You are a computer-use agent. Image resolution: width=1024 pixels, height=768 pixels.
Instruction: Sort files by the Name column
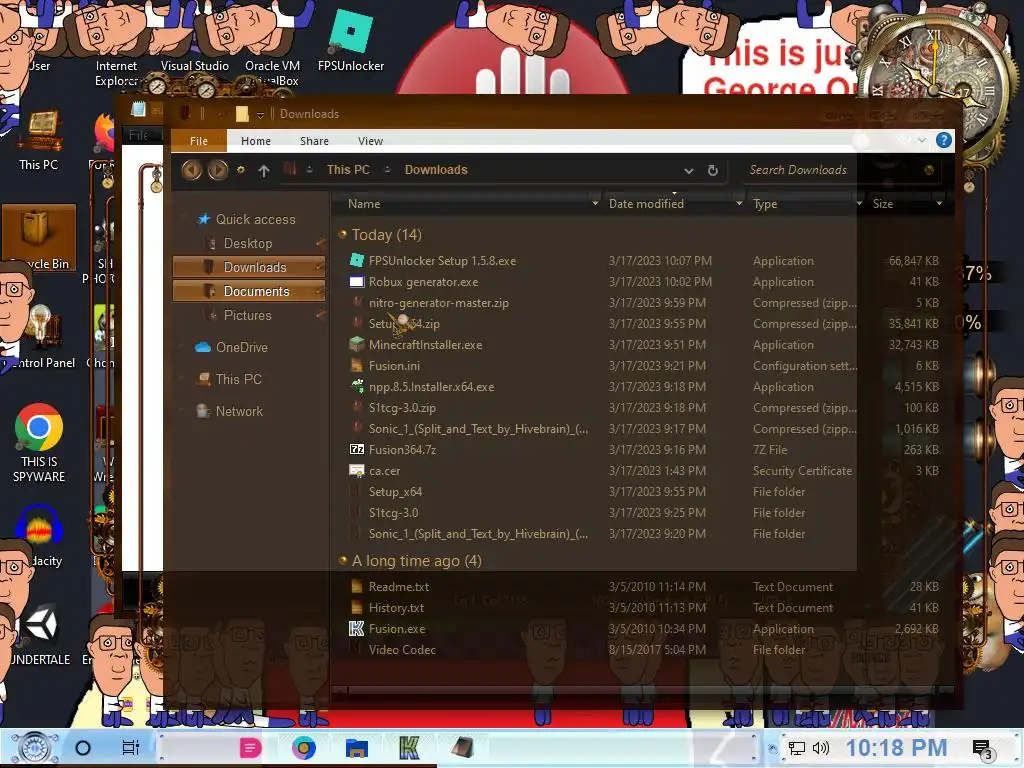[364, 204]
